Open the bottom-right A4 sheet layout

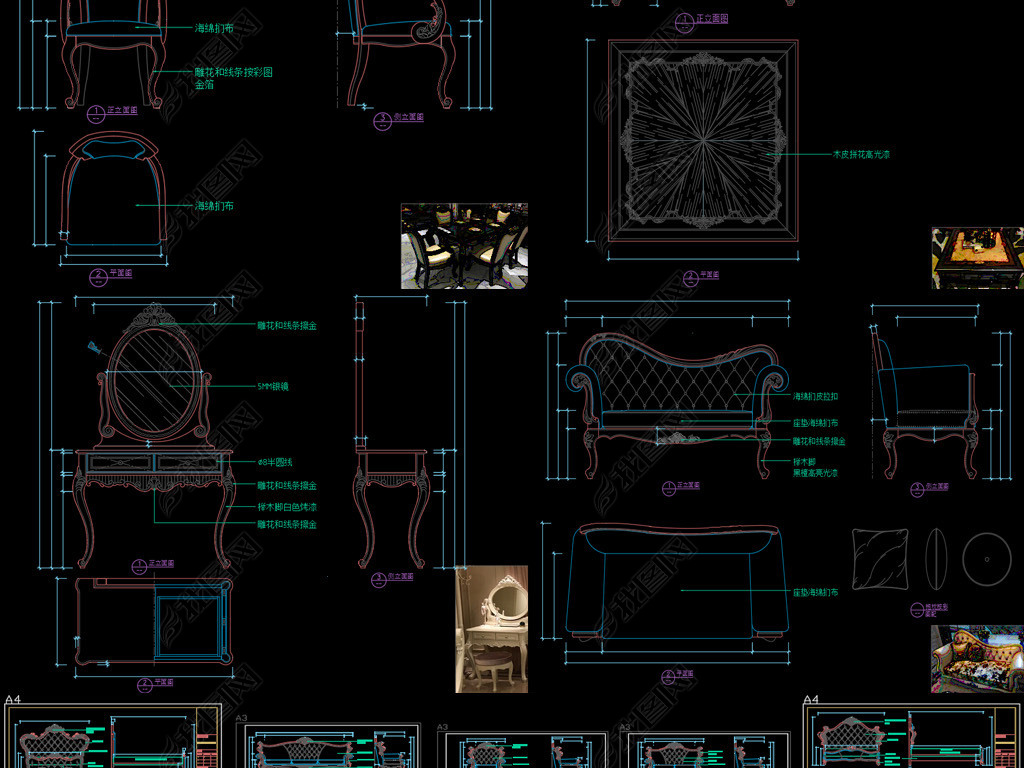point(908,737)
